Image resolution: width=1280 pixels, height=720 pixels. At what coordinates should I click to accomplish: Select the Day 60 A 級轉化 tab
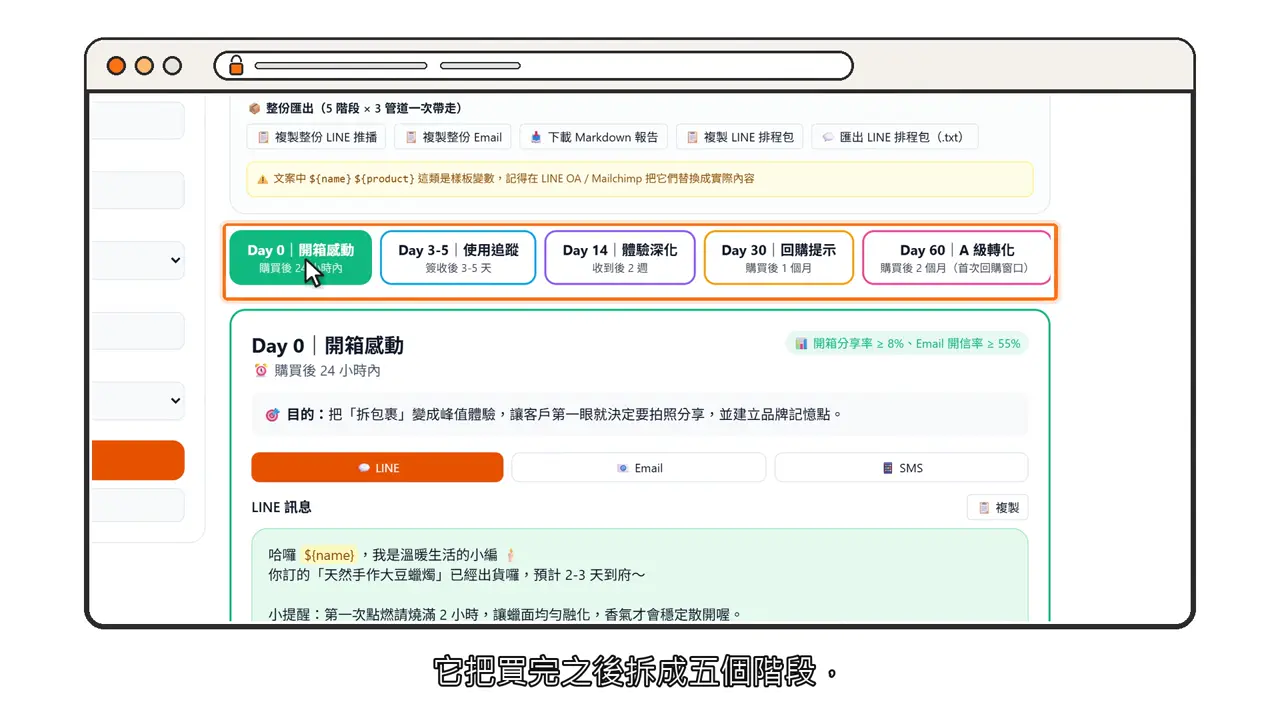[957, 258]
